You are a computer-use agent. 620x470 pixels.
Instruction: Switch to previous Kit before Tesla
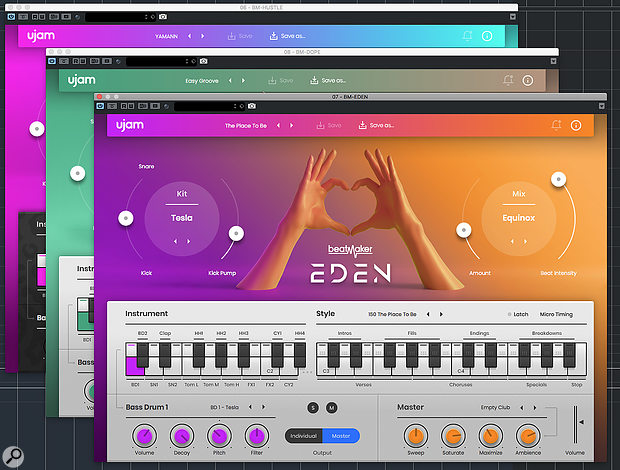click(176, 241)
